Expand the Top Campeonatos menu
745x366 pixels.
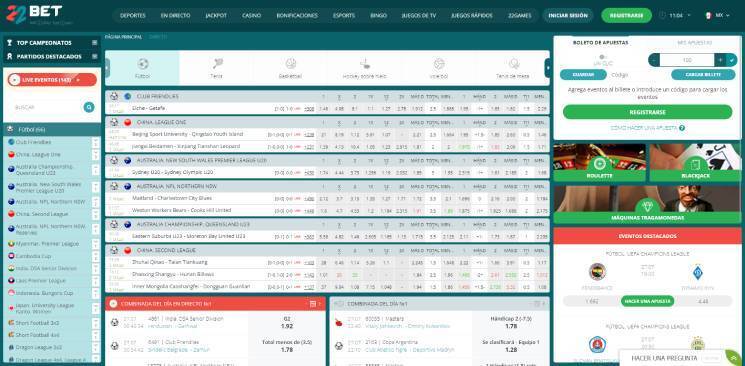pyautogui.click(x=95, y=43)
